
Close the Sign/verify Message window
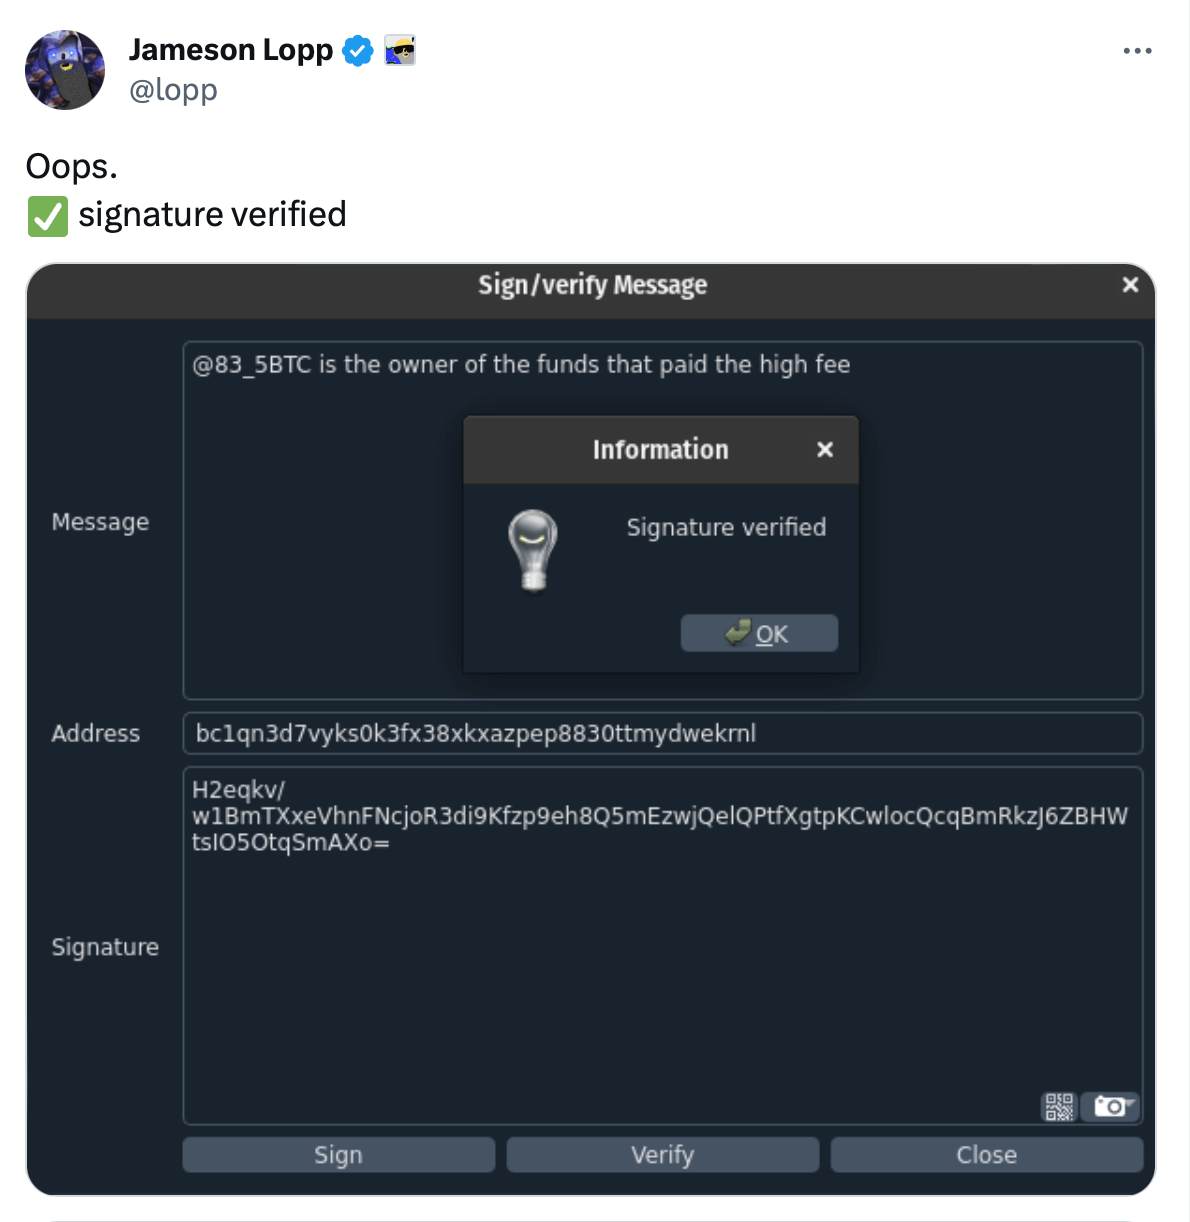1131,285
